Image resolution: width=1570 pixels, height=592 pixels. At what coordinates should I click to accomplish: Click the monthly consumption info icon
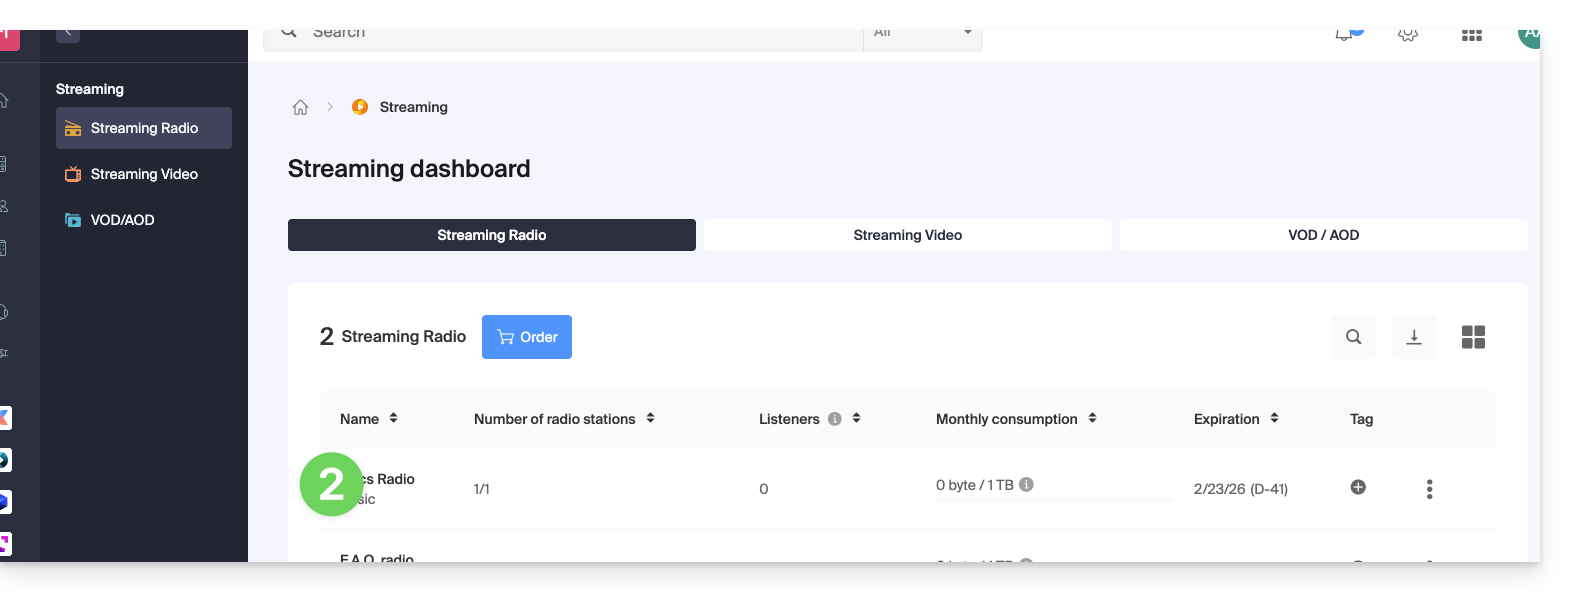coord(1026,485)
